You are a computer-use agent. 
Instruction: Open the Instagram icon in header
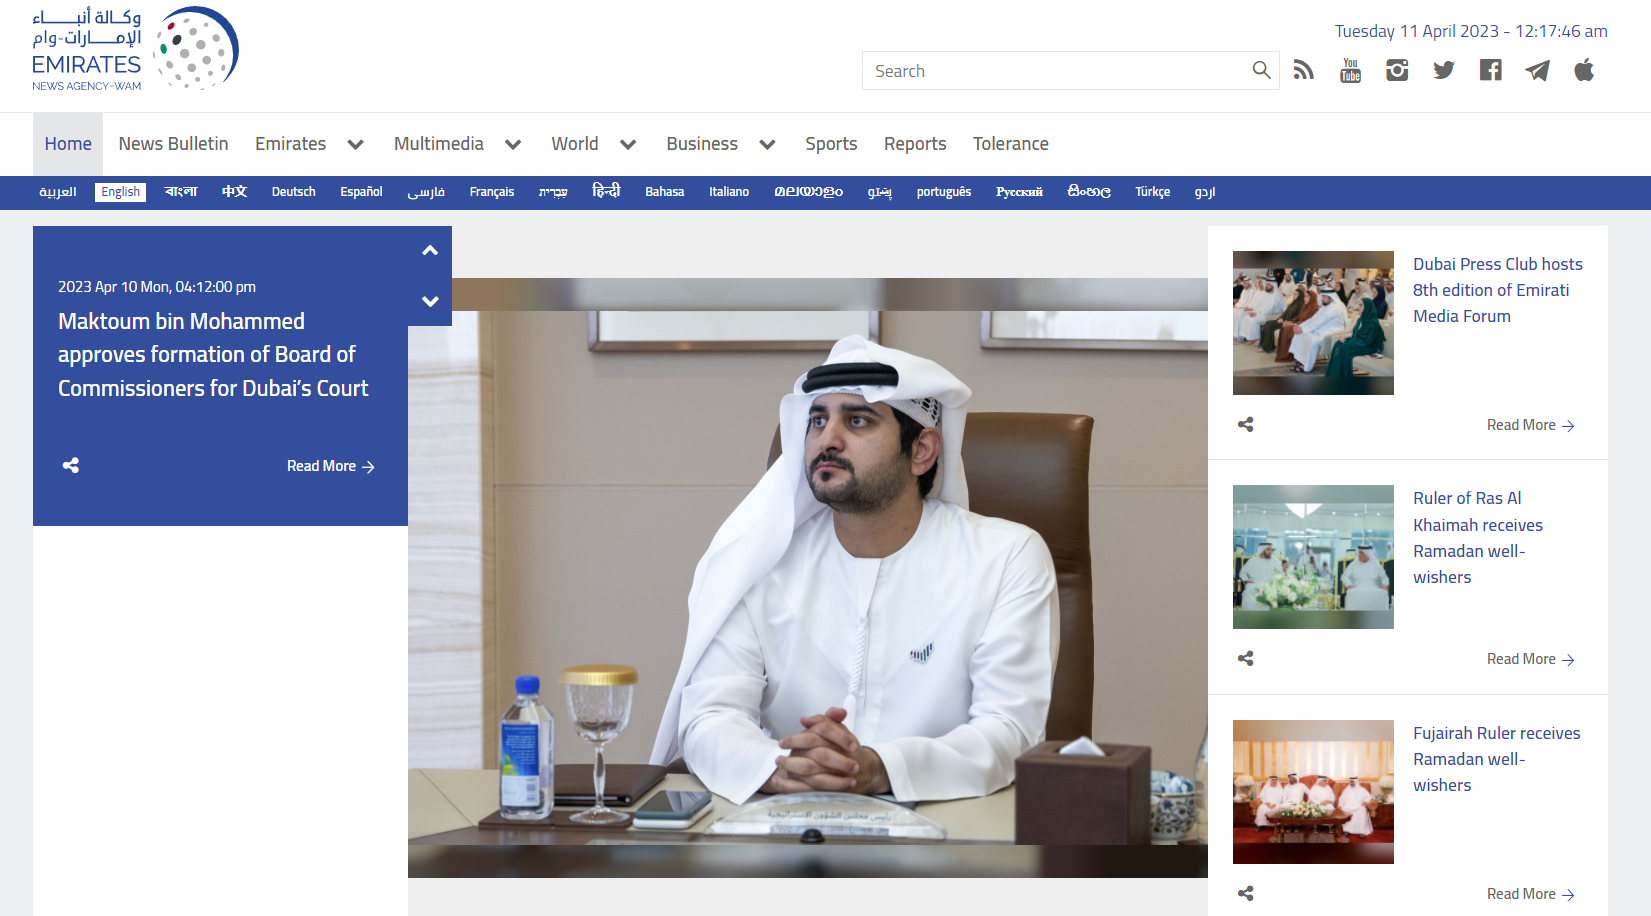coord(1397,70)
